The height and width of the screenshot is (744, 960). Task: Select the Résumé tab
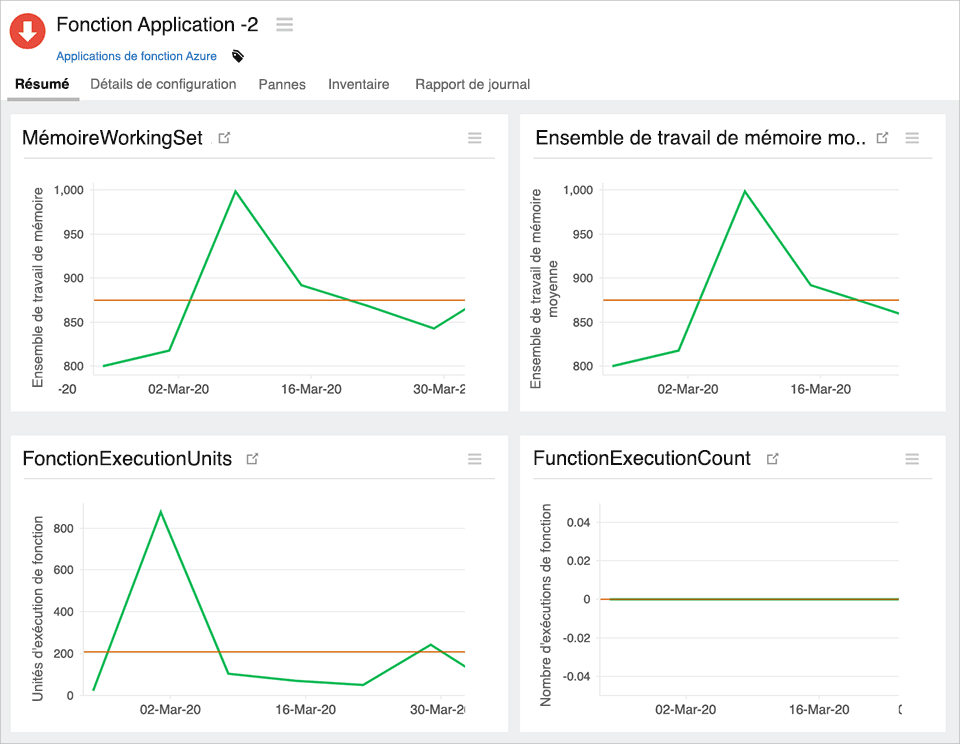click(x=42, y=85)
